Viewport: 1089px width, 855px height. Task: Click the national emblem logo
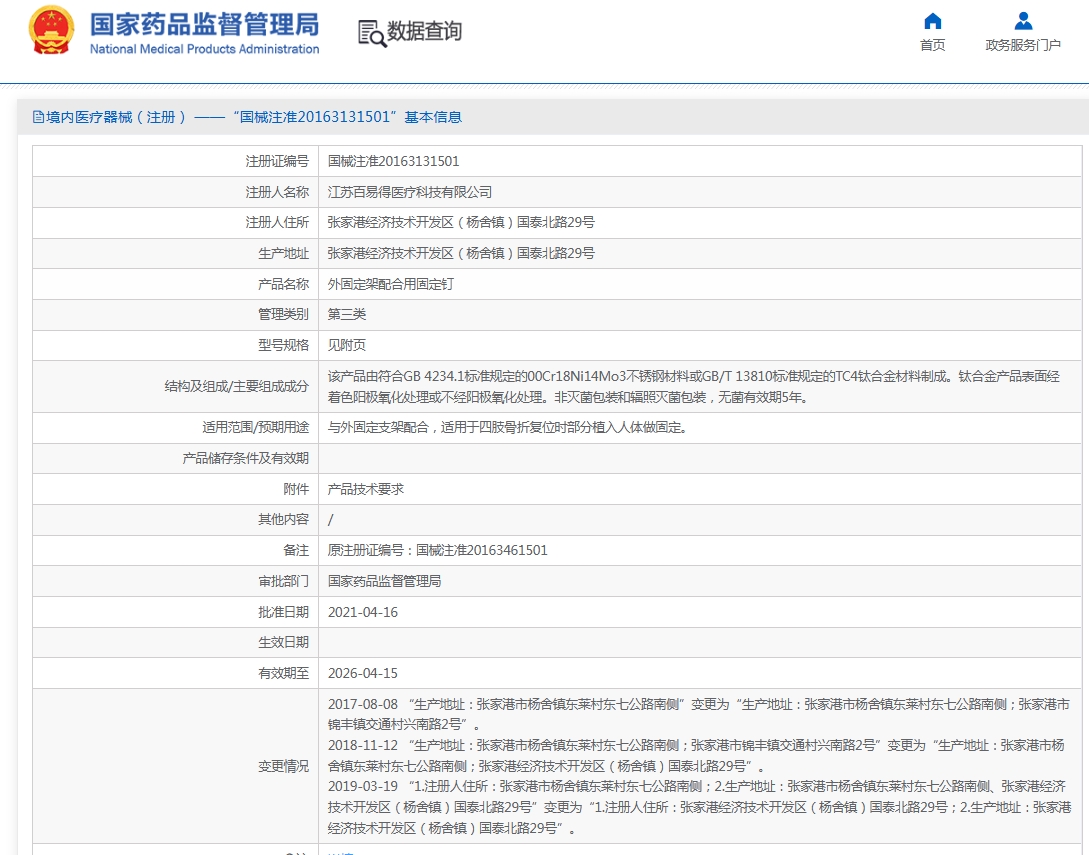coord(51,30)
